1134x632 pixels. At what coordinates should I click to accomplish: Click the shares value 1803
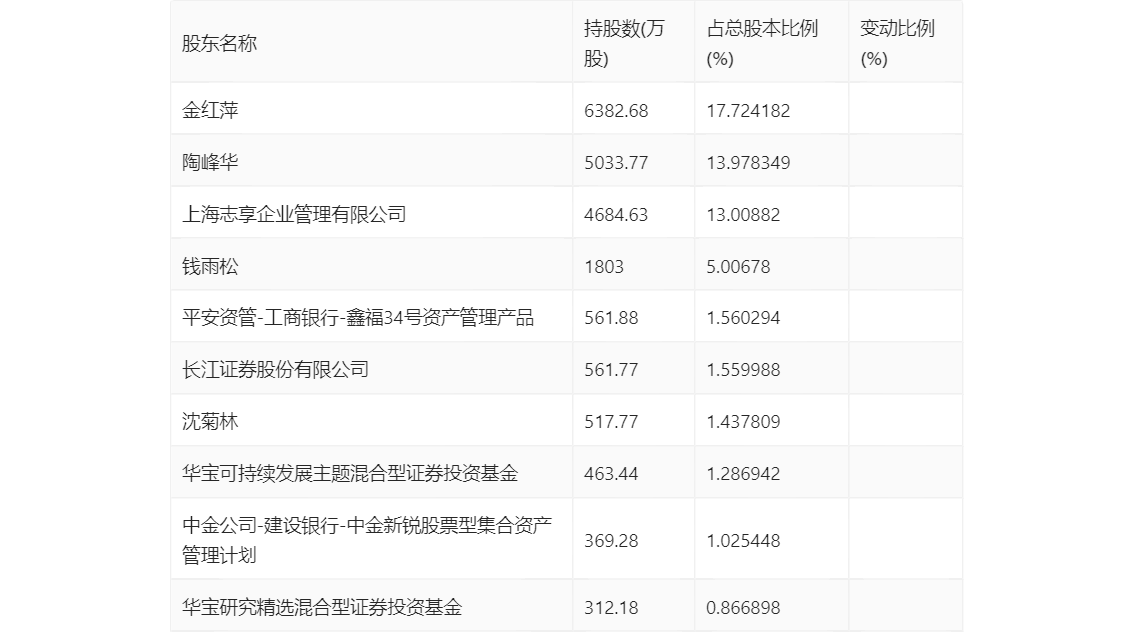604,267
